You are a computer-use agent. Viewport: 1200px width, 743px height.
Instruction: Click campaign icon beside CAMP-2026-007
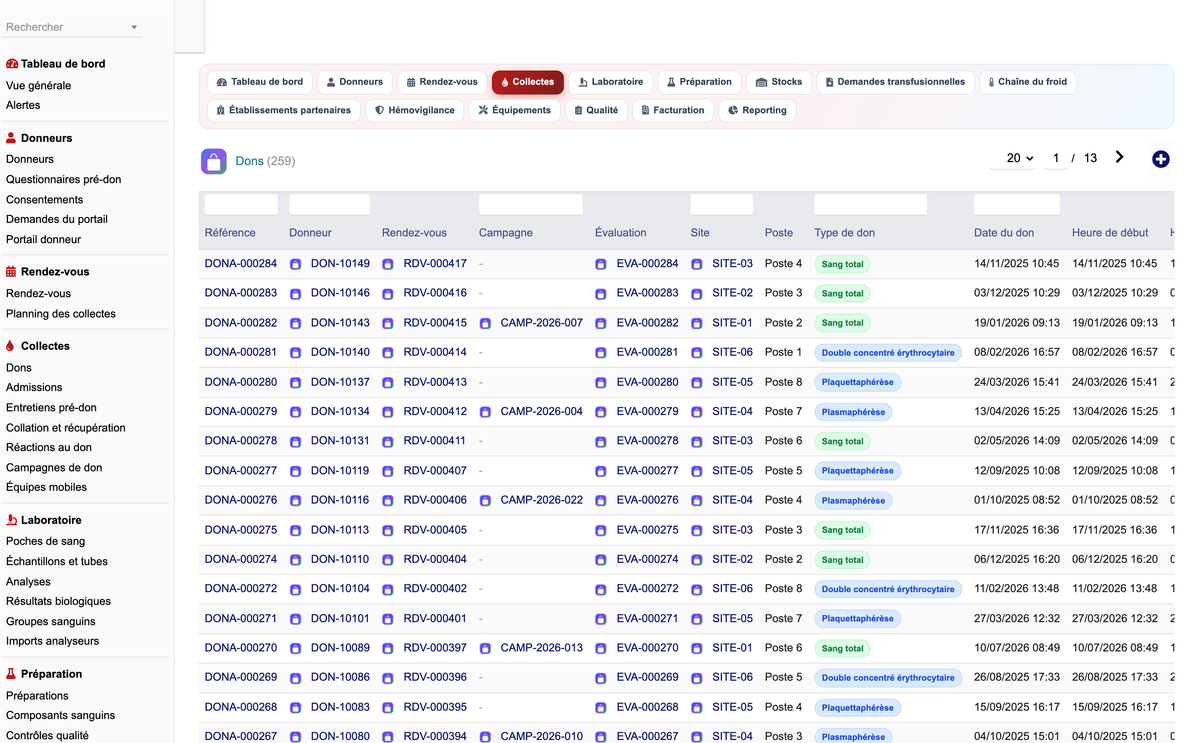pyautogui.click(x=485, y=324)
